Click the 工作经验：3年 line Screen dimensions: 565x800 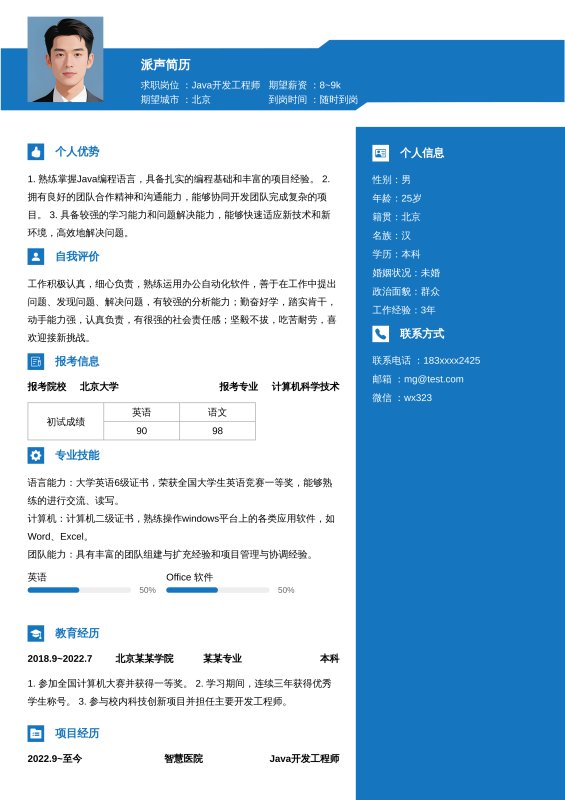point(404,310)
